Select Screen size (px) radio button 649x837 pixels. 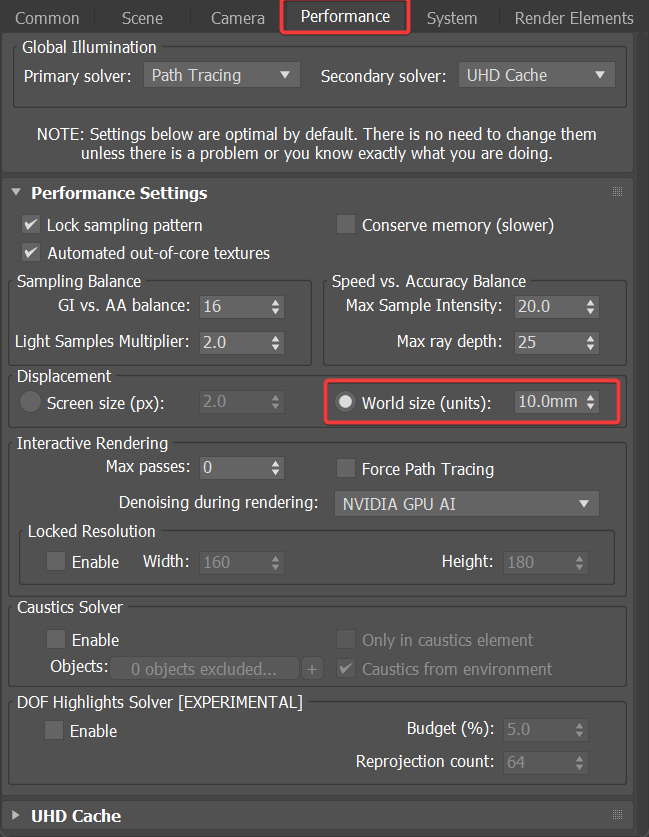click(x=31, y=403)
